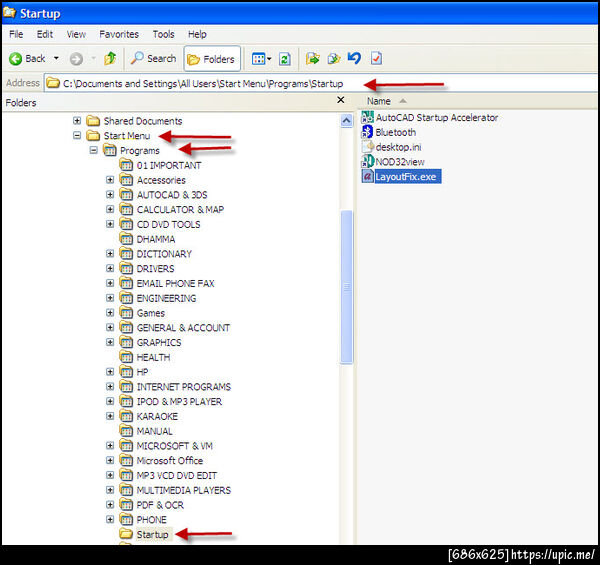Expand the AUTOCAD & 3DS folder

pos(110,195)
